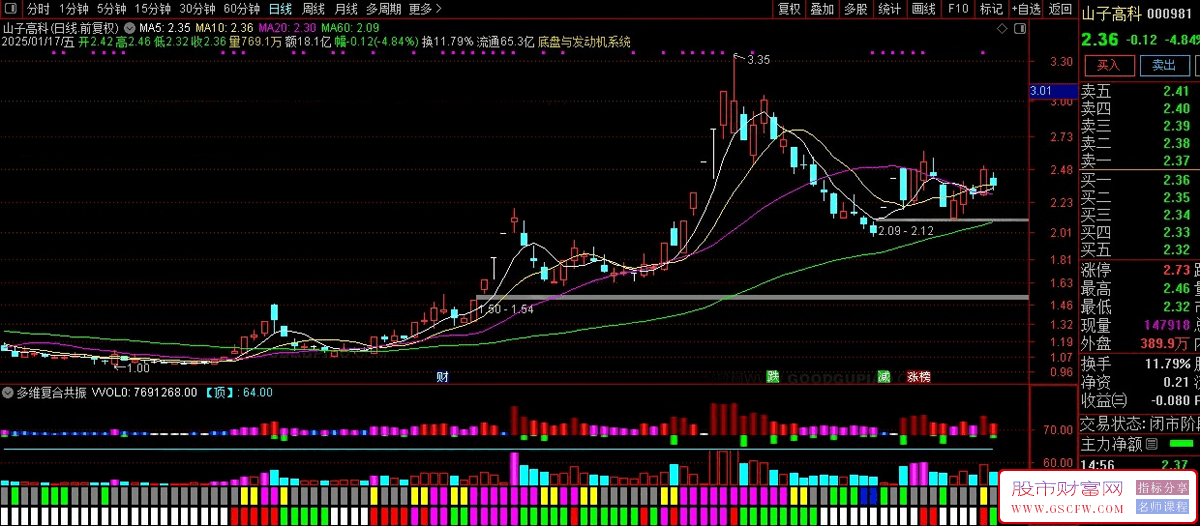
Task: Click the 买五 price 2.32
Action: coord(1176,250)
